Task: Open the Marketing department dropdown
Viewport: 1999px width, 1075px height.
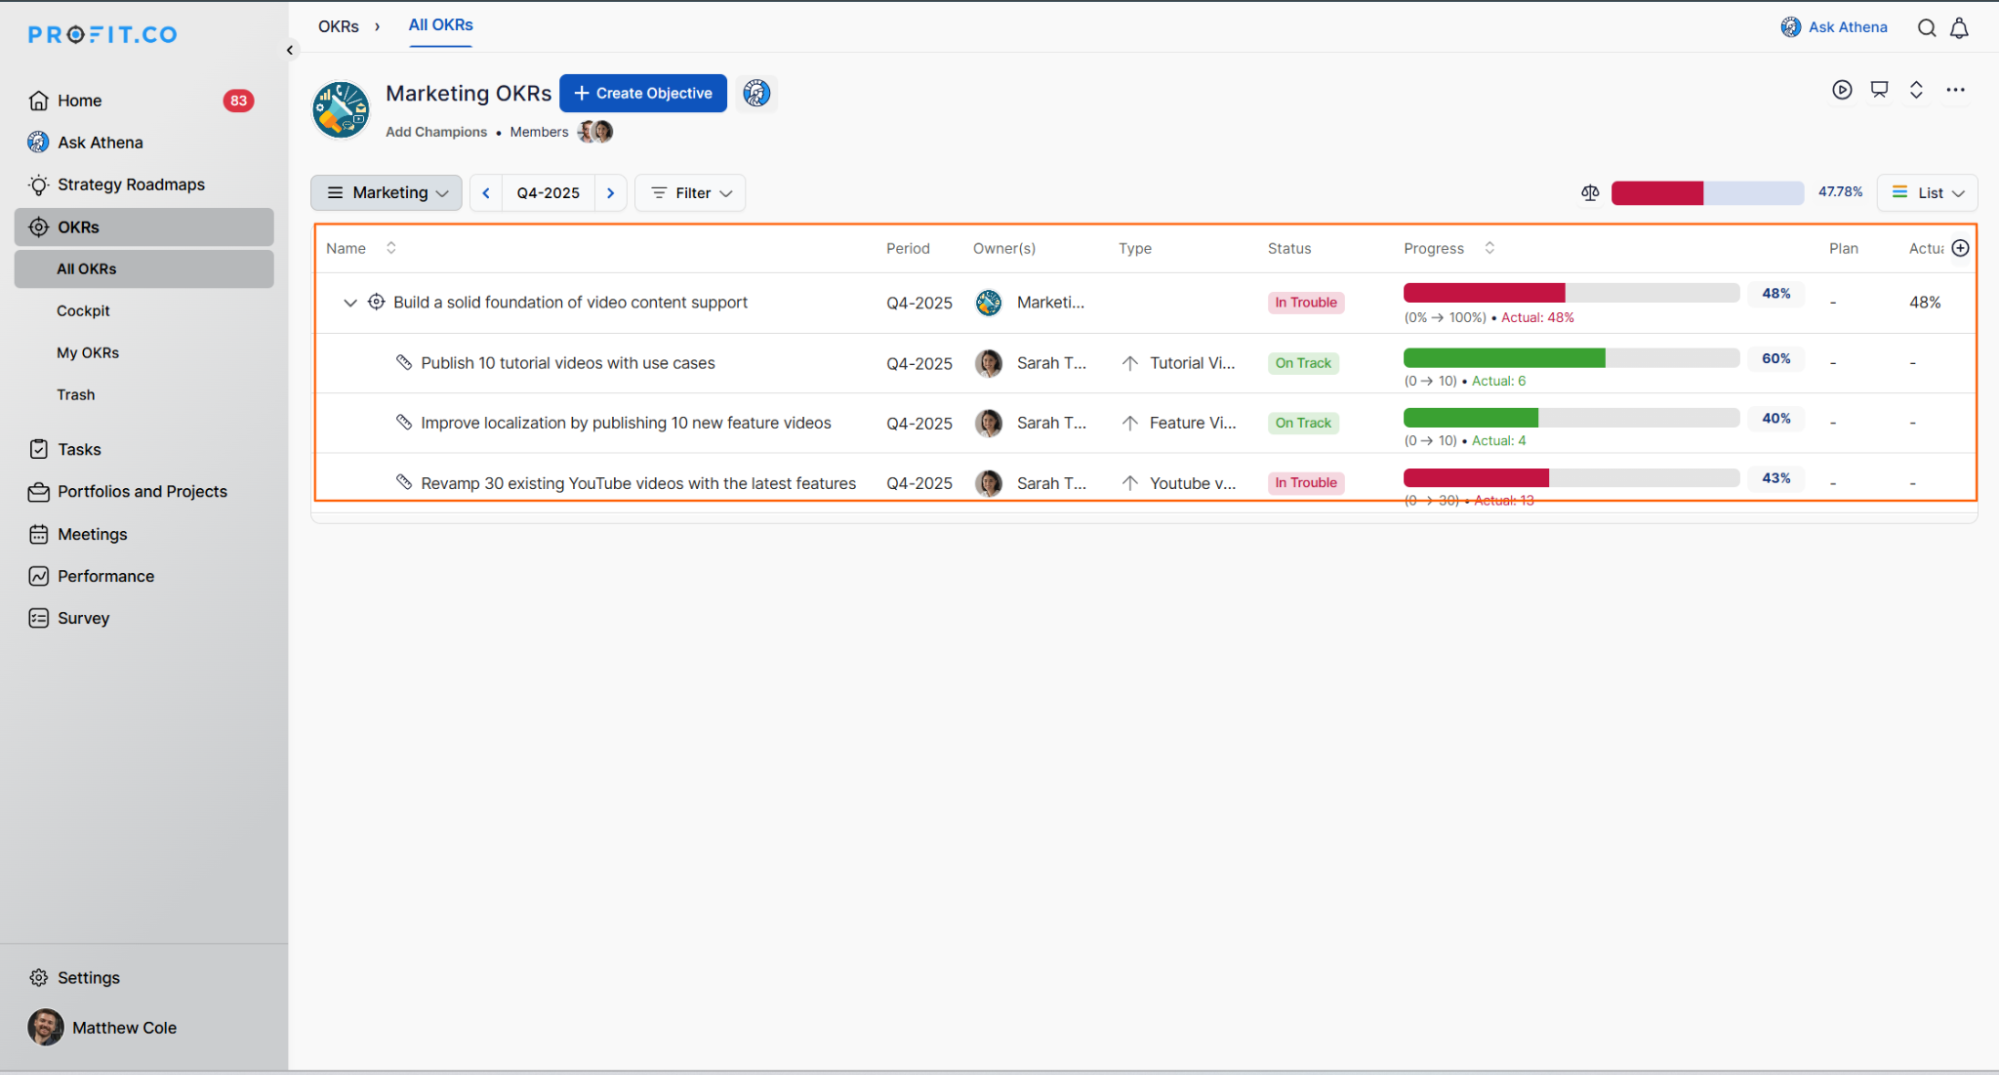Action: [387, 193]
